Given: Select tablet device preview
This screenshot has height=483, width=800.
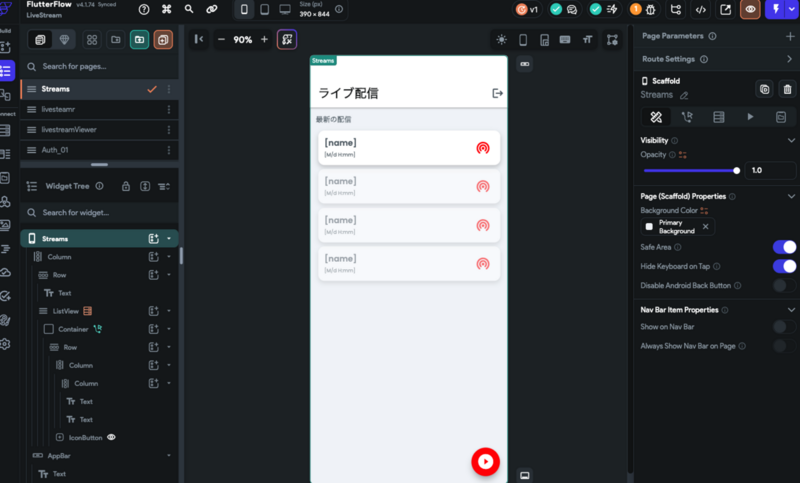Looking at the screenshot, I should coord(264,10).
